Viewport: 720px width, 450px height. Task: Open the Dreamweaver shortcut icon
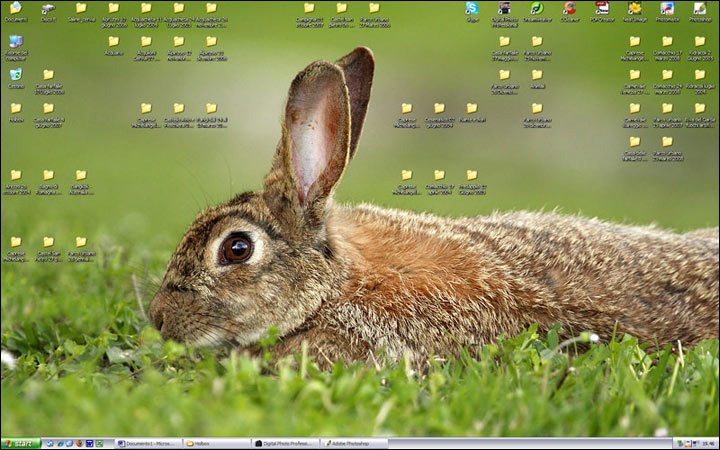tap(537, 12)
